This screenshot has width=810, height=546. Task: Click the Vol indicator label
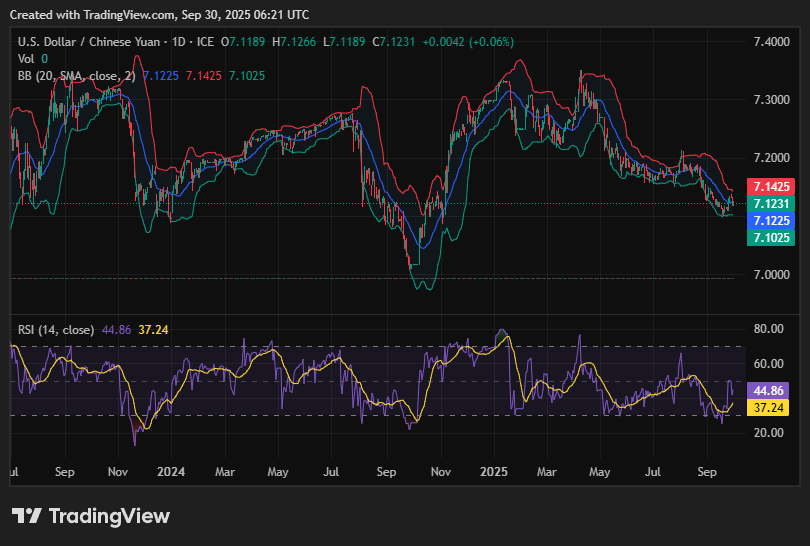point(26,58)
